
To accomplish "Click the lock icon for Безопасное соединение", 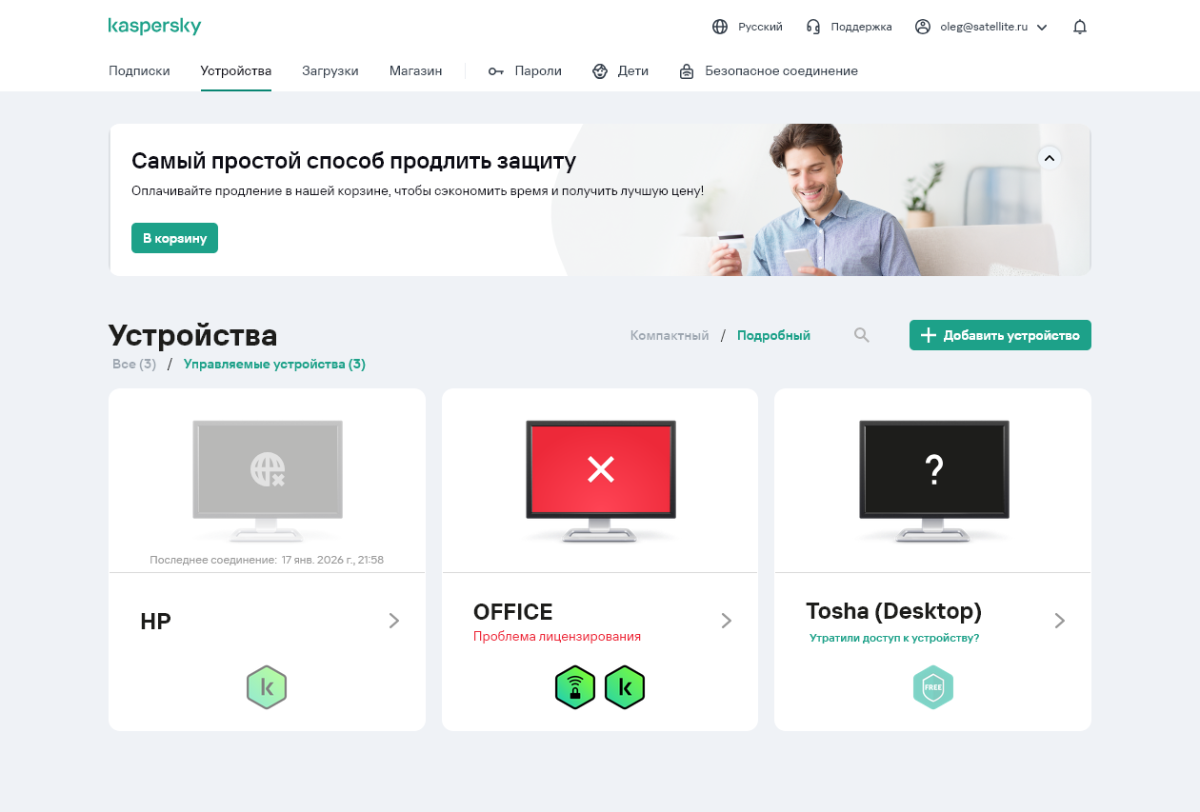I will click(x=686, y=71).
